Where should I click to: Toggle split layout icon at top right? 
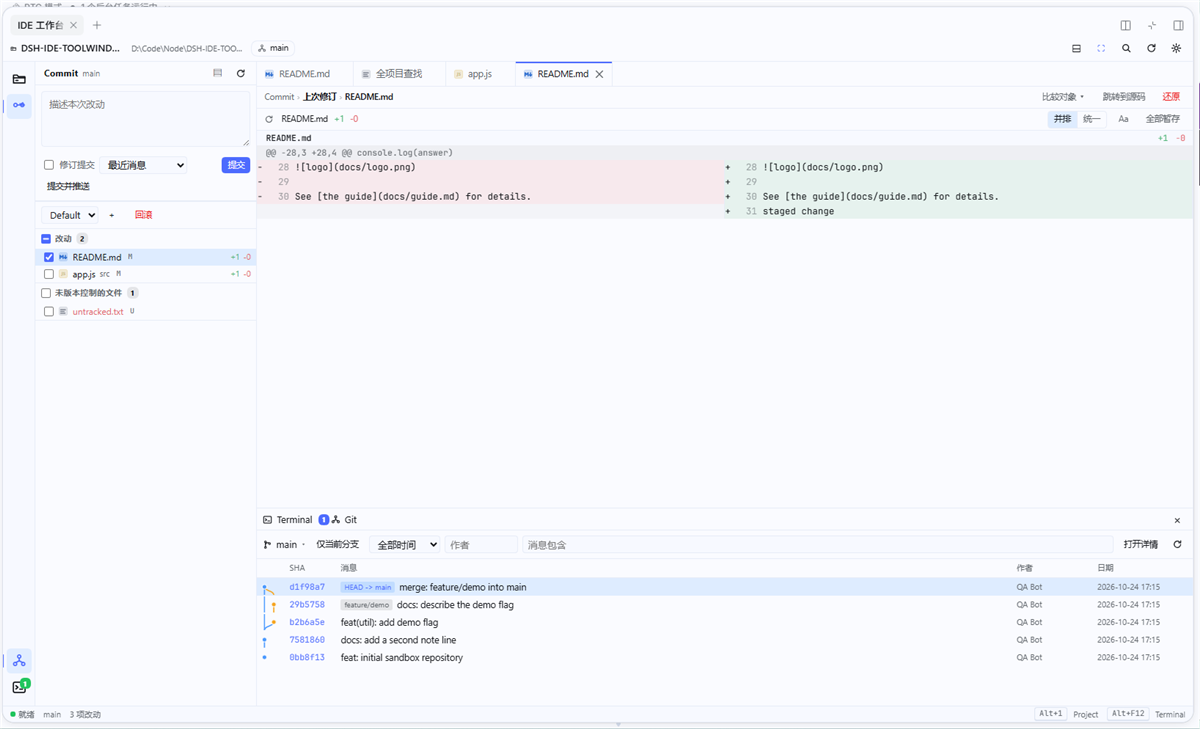tap(1126, 25)
